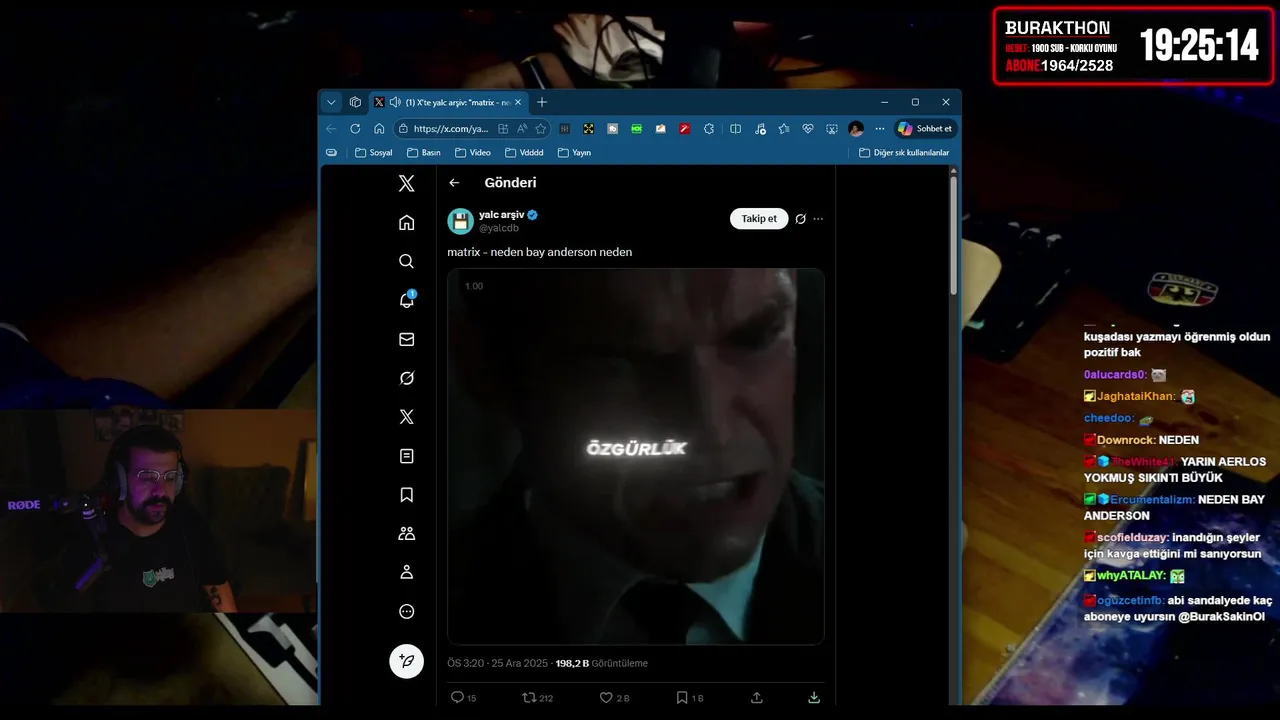Open yalc arşiv profile avatar
Screen dimensions: 1280x720
pos(460,221)
